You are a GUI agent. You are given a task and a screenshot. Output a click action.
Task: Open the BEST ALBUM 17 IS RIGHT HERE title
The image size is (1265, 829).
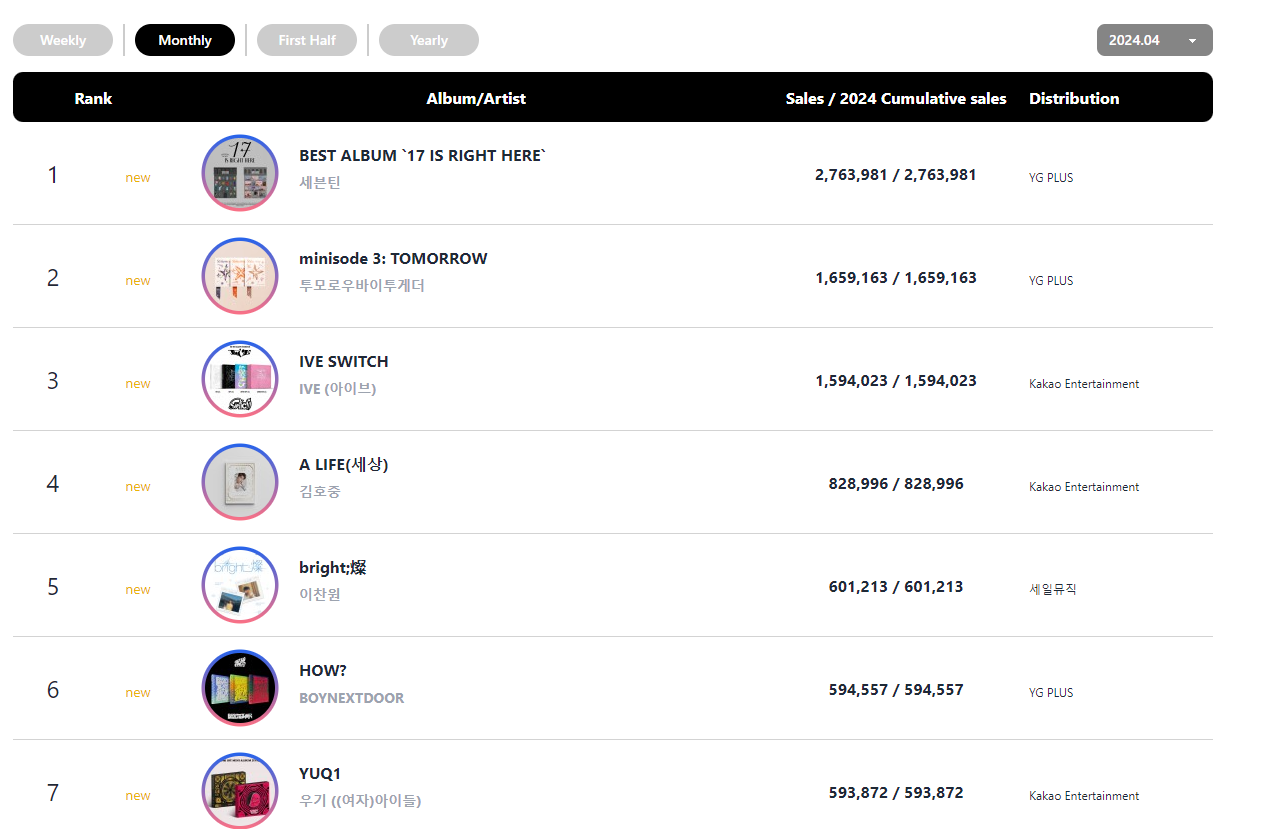(x=423, y=155)
